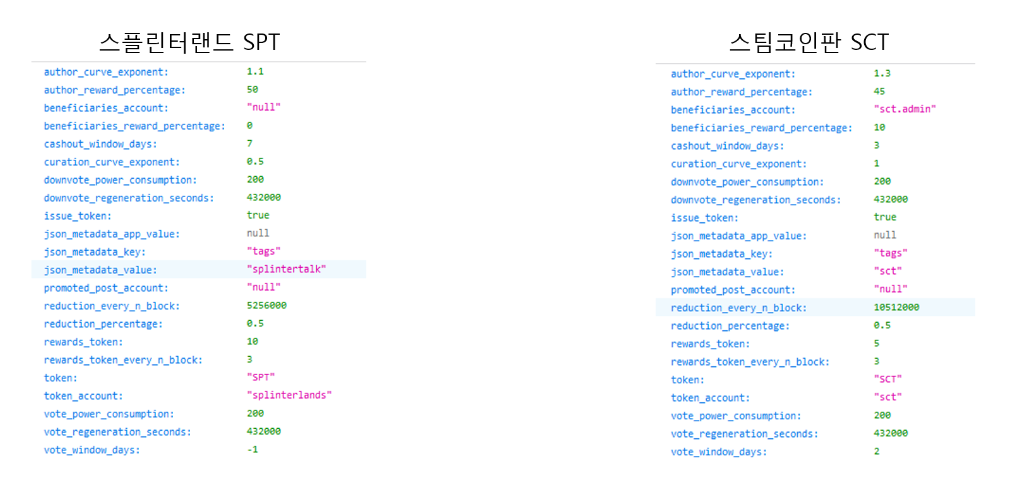The width and height of the screenshot is (1010, 494).
Task: Click SCT reduction_every_n_block value 10512000
Action: [x=897, y=308]
